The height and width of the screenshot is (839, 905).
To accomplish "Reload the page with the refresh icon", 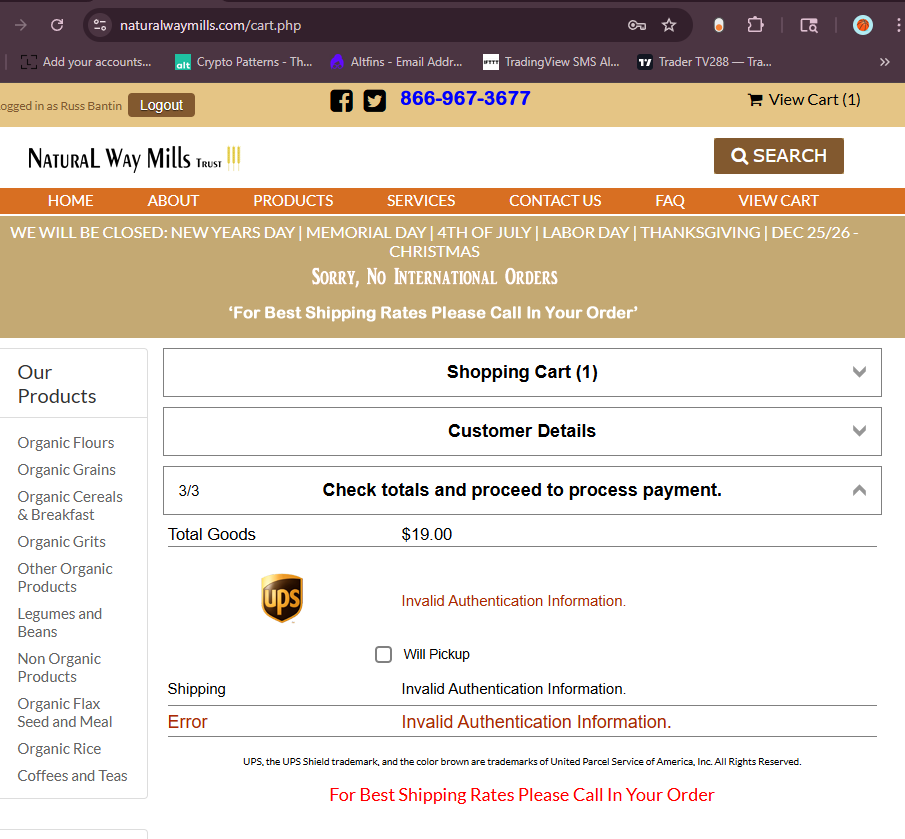I will point(57,25).
